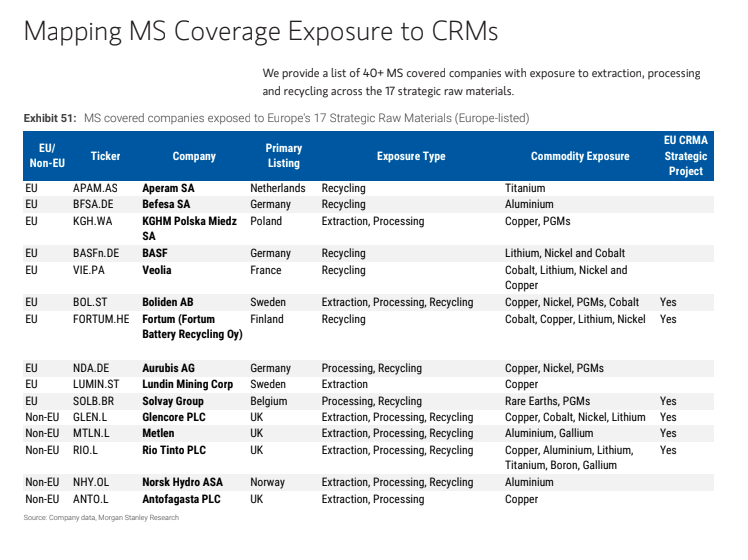Screen dimensions: 748x560
Task: Click 'Yes' in the Rio Tinto row
Action: pos(668,451)
